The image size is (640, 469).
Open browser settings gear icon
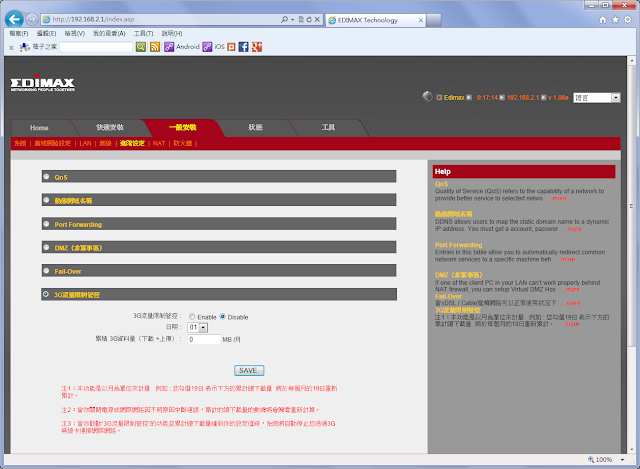[628, 20]
